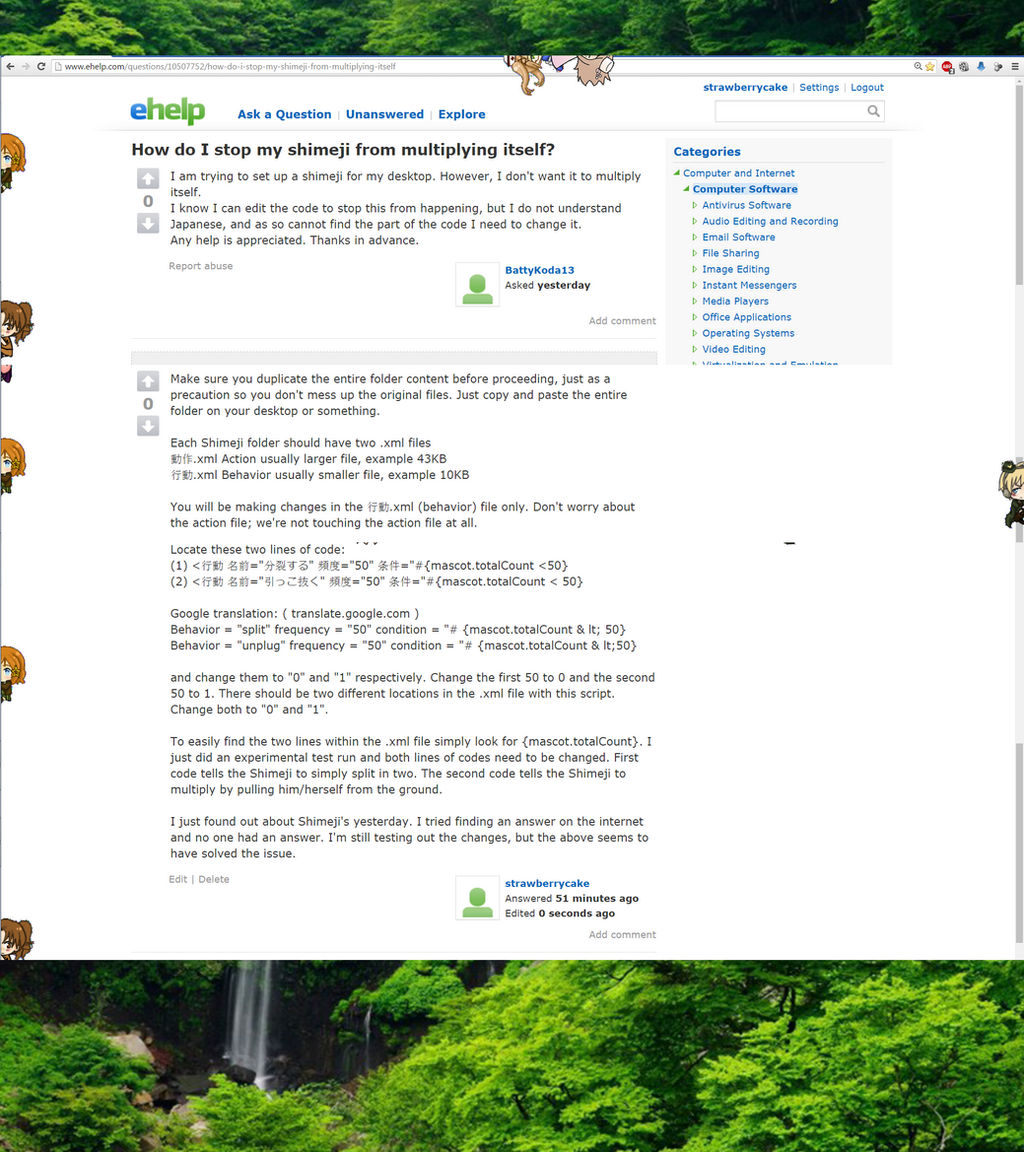Upvote the question with the up arrow
This screenshot has width=1024, height=1152.
pyautogui.click(x=148, y=179)
